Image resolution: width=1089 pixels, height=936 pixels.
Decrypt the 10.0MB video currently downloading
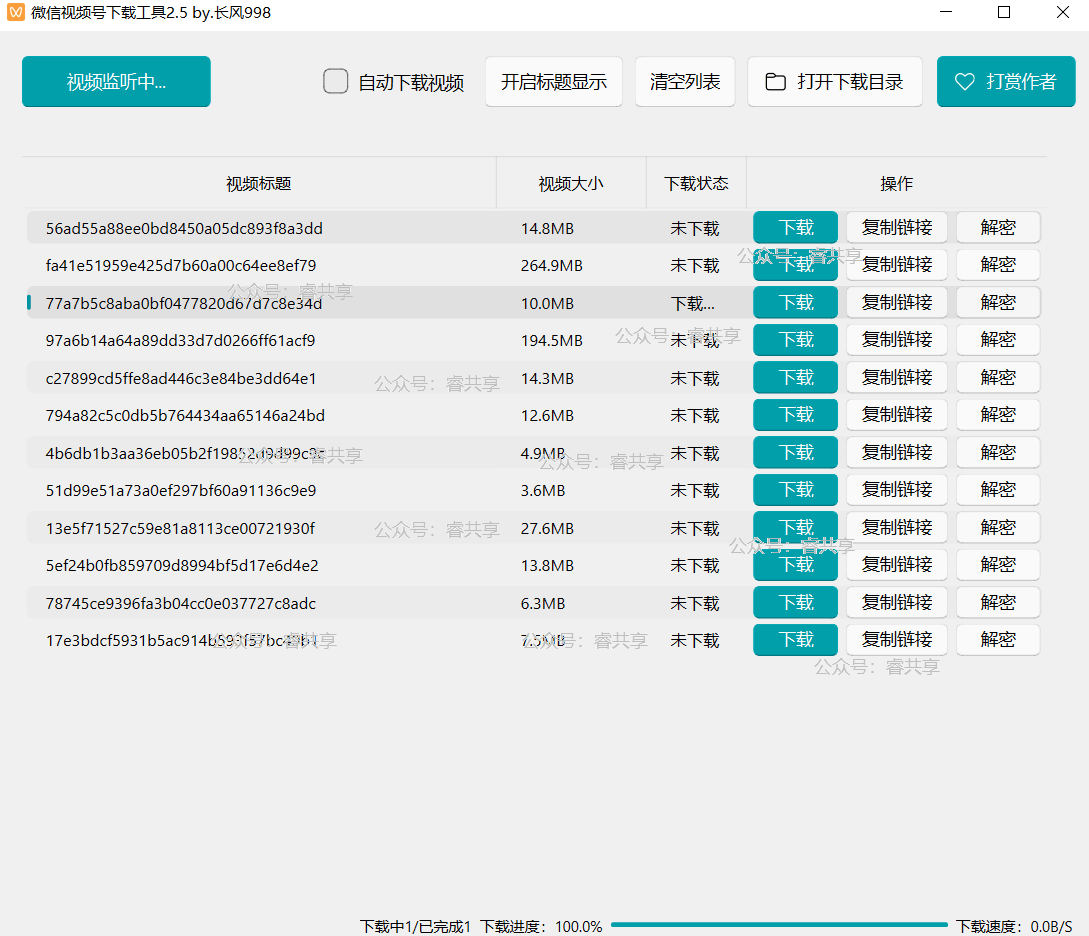(997, 302)
